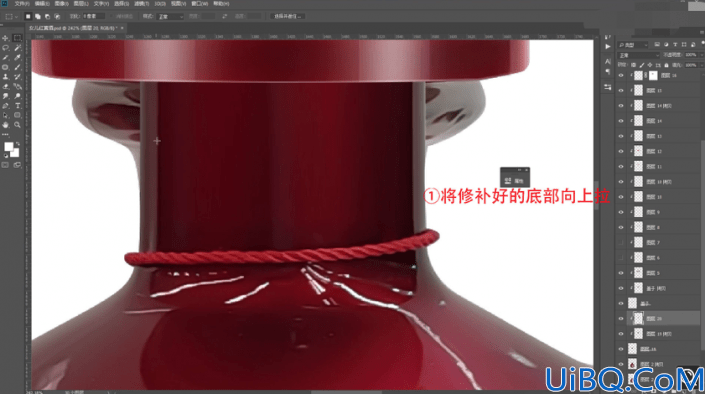Toggle Quick Mask mode
Image resolution: width=705 pixels, height=394 pixels.
point(5,165)
